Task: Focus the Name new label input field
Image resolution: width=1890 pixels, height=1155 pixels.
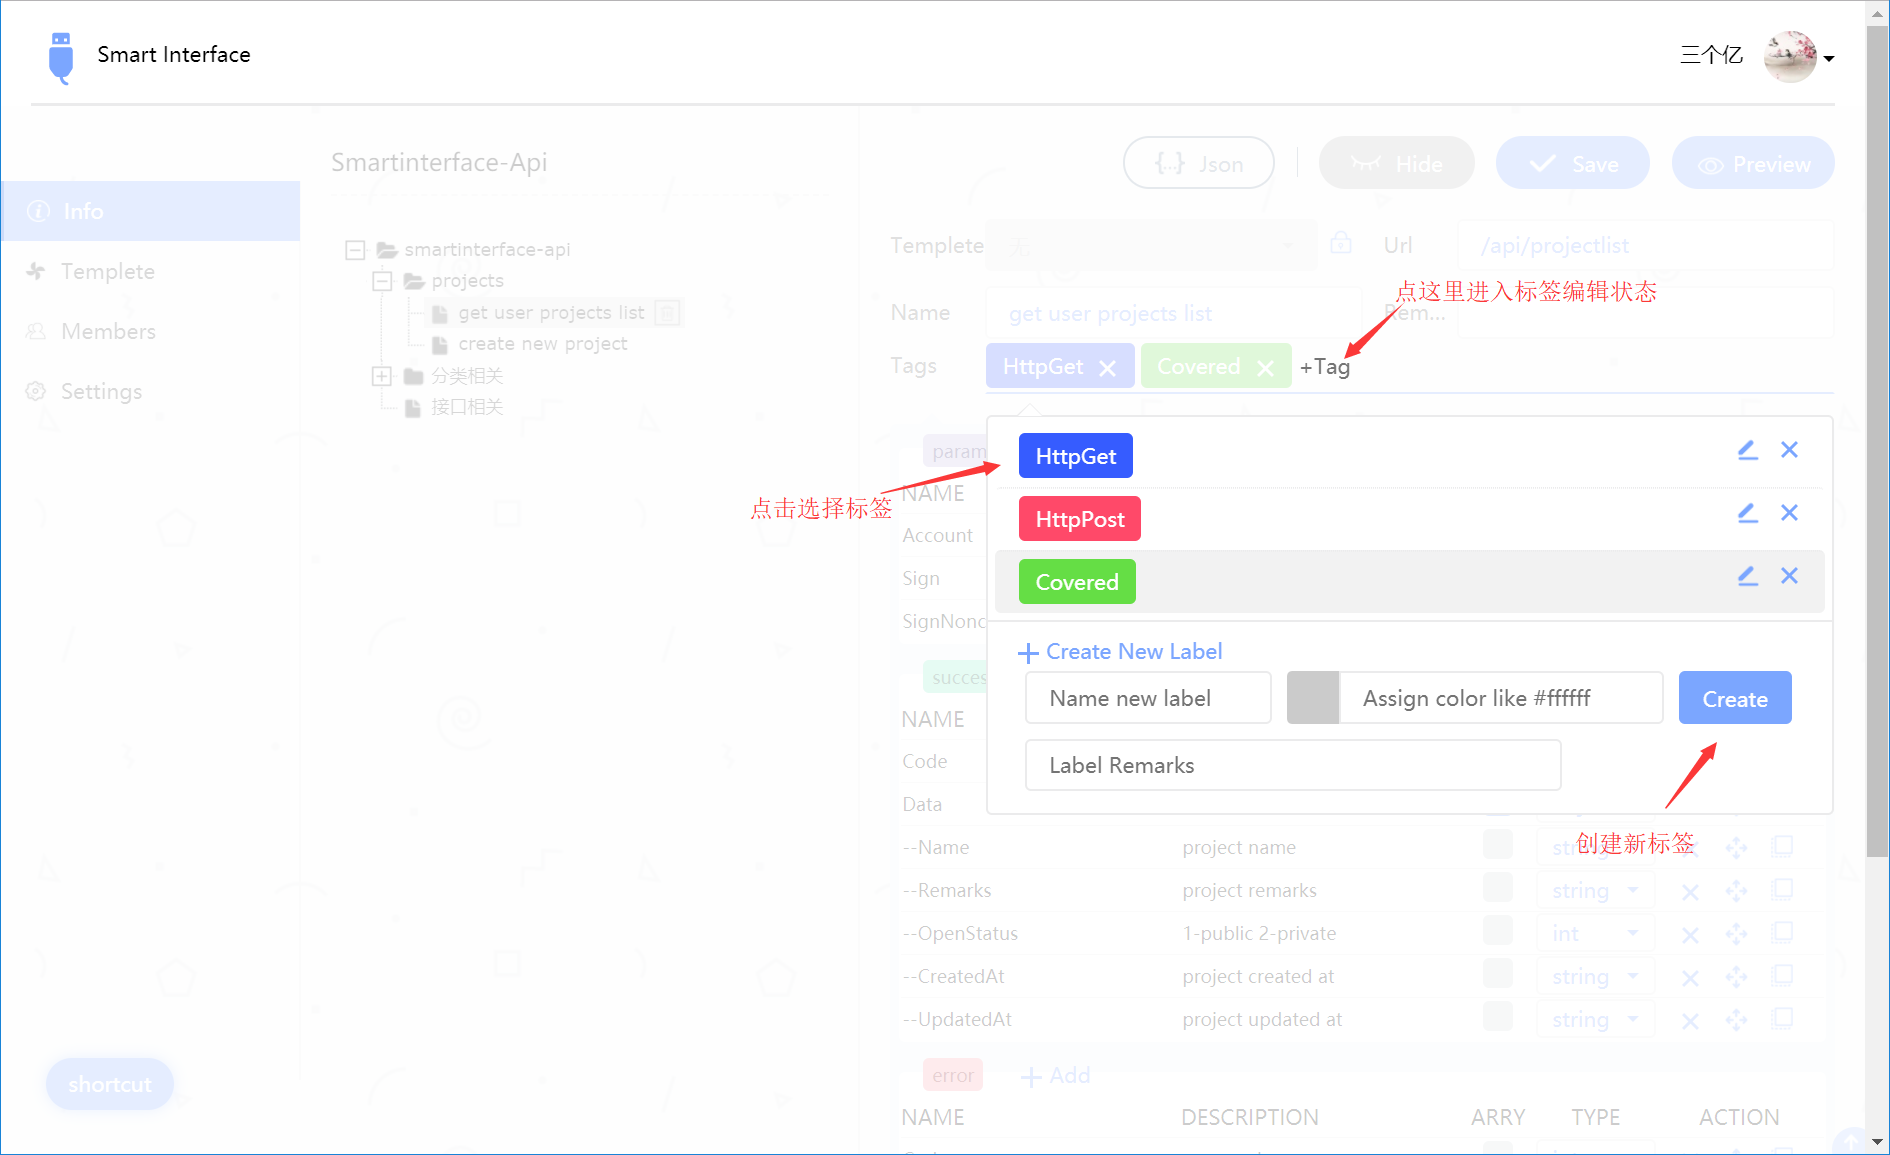Action: point(1147,698)
